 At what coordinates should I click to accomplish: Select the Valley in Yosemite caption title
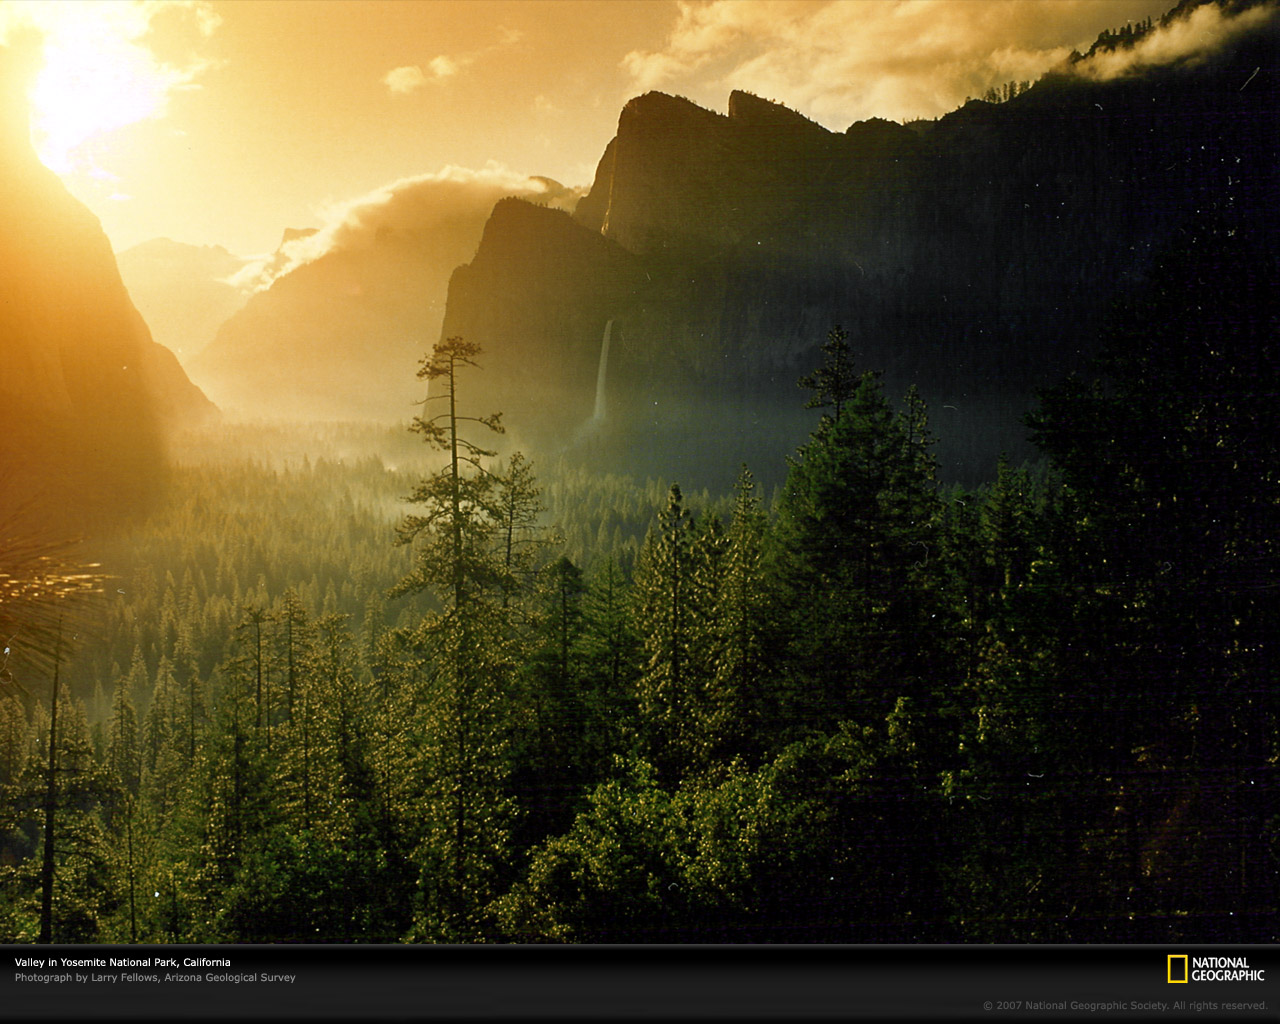(x=122, y=962)
